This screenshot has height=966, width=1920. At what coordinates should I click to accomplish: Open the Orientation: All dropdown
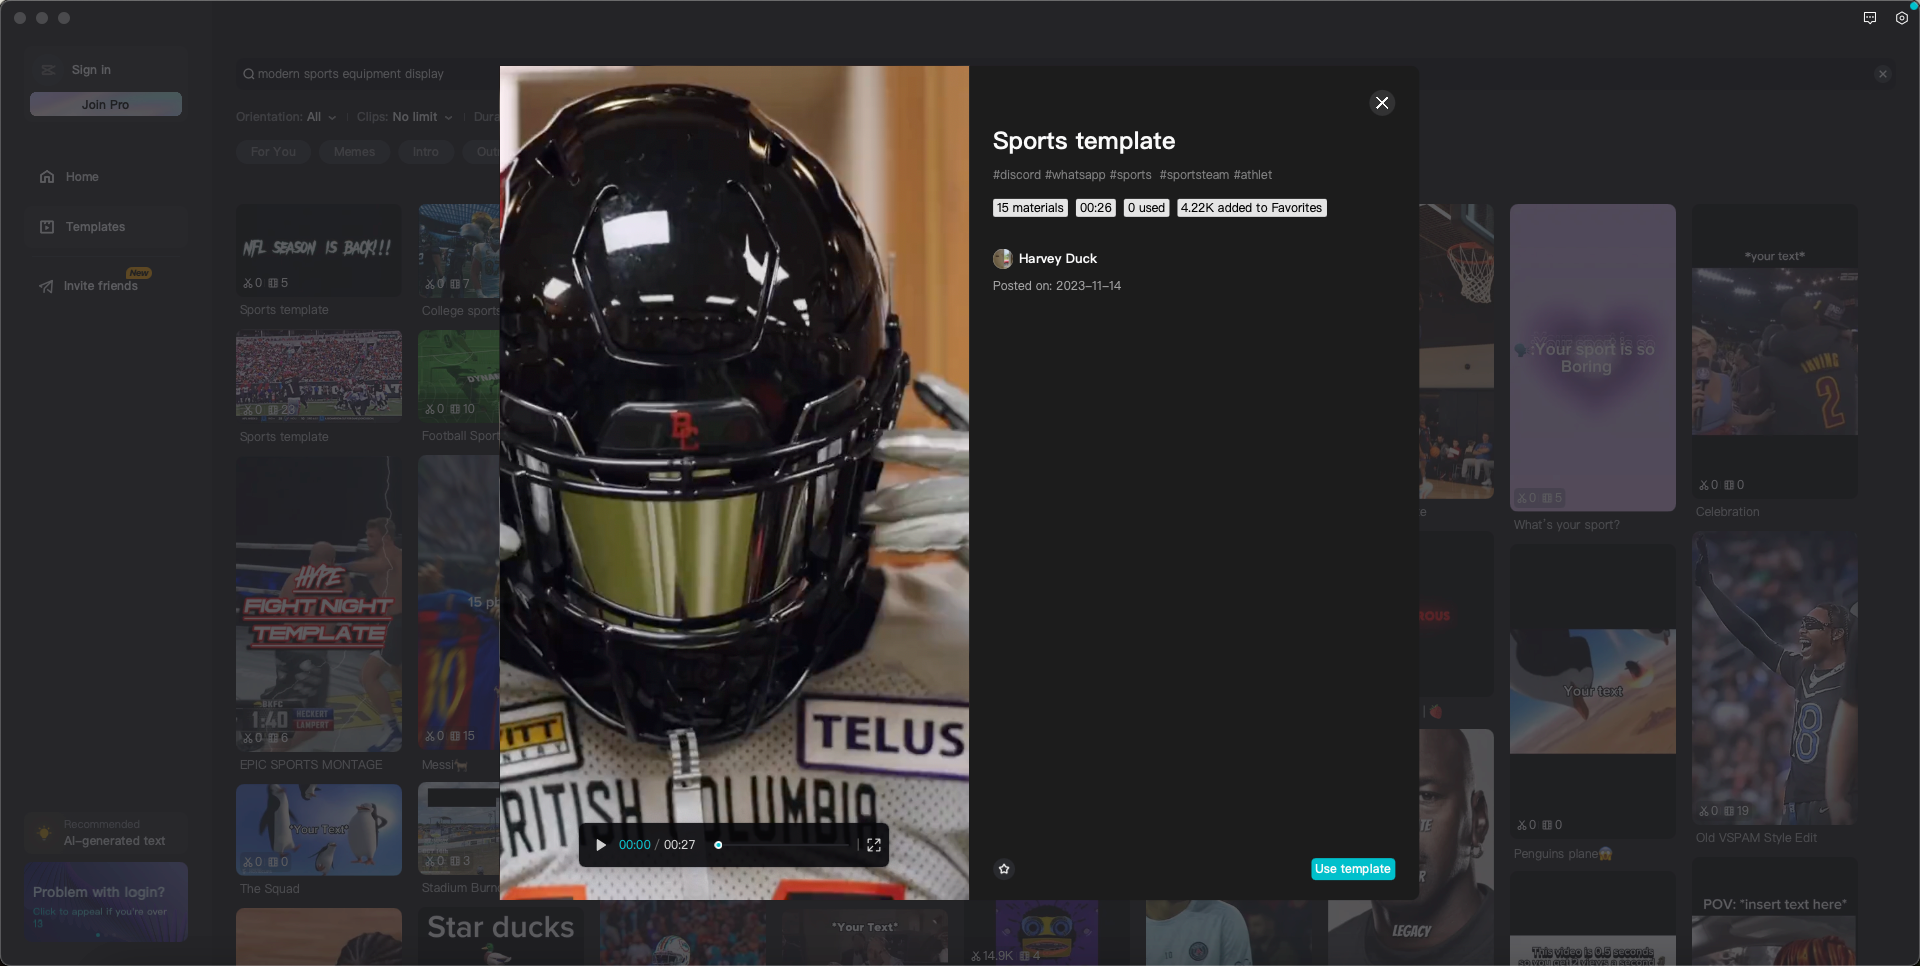point(286,116)
